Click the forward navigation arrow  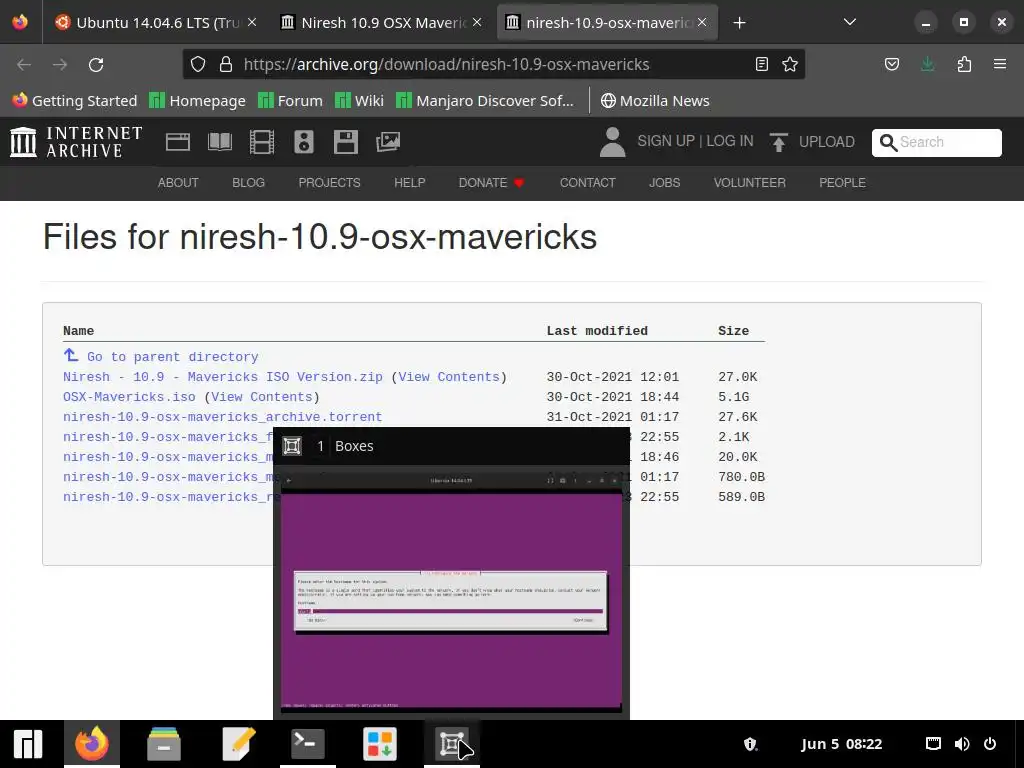(x=59, y=64)
